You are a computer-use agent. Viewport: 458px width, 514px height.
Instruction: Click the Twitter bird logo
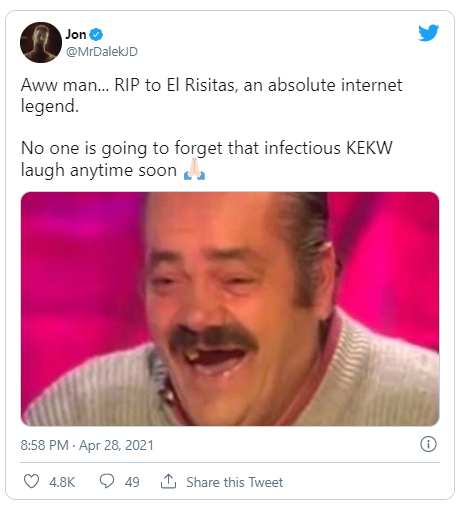428,32
